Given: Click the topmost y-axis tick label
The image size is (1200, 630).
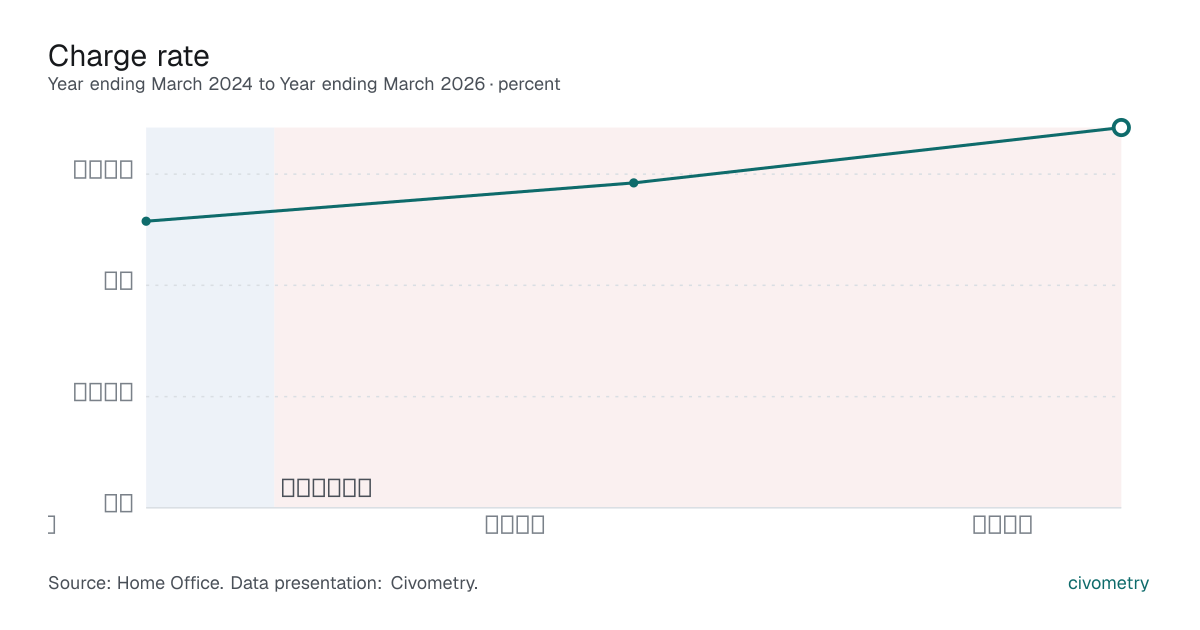Looking at the screenshot, I should click(x=104, y=169).
